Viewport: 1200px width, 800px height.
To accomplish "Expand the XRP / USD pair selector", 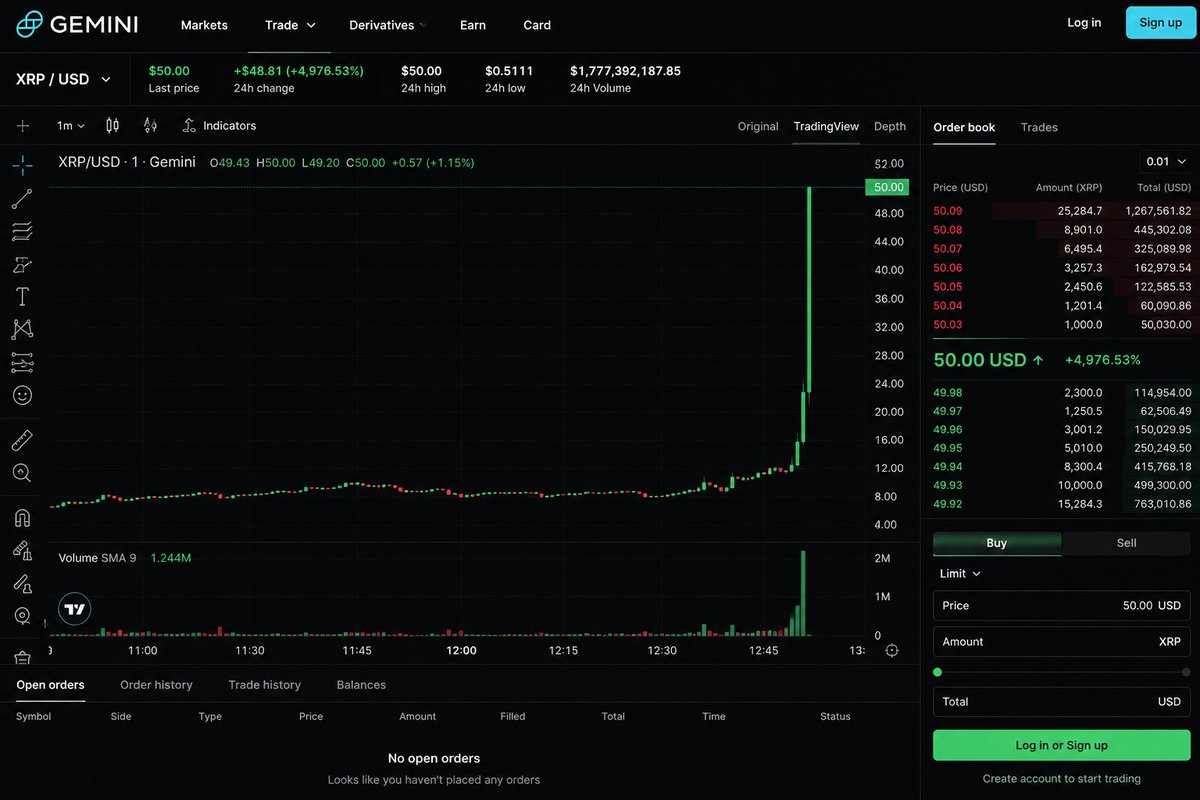I will click(x=64, y=79).
